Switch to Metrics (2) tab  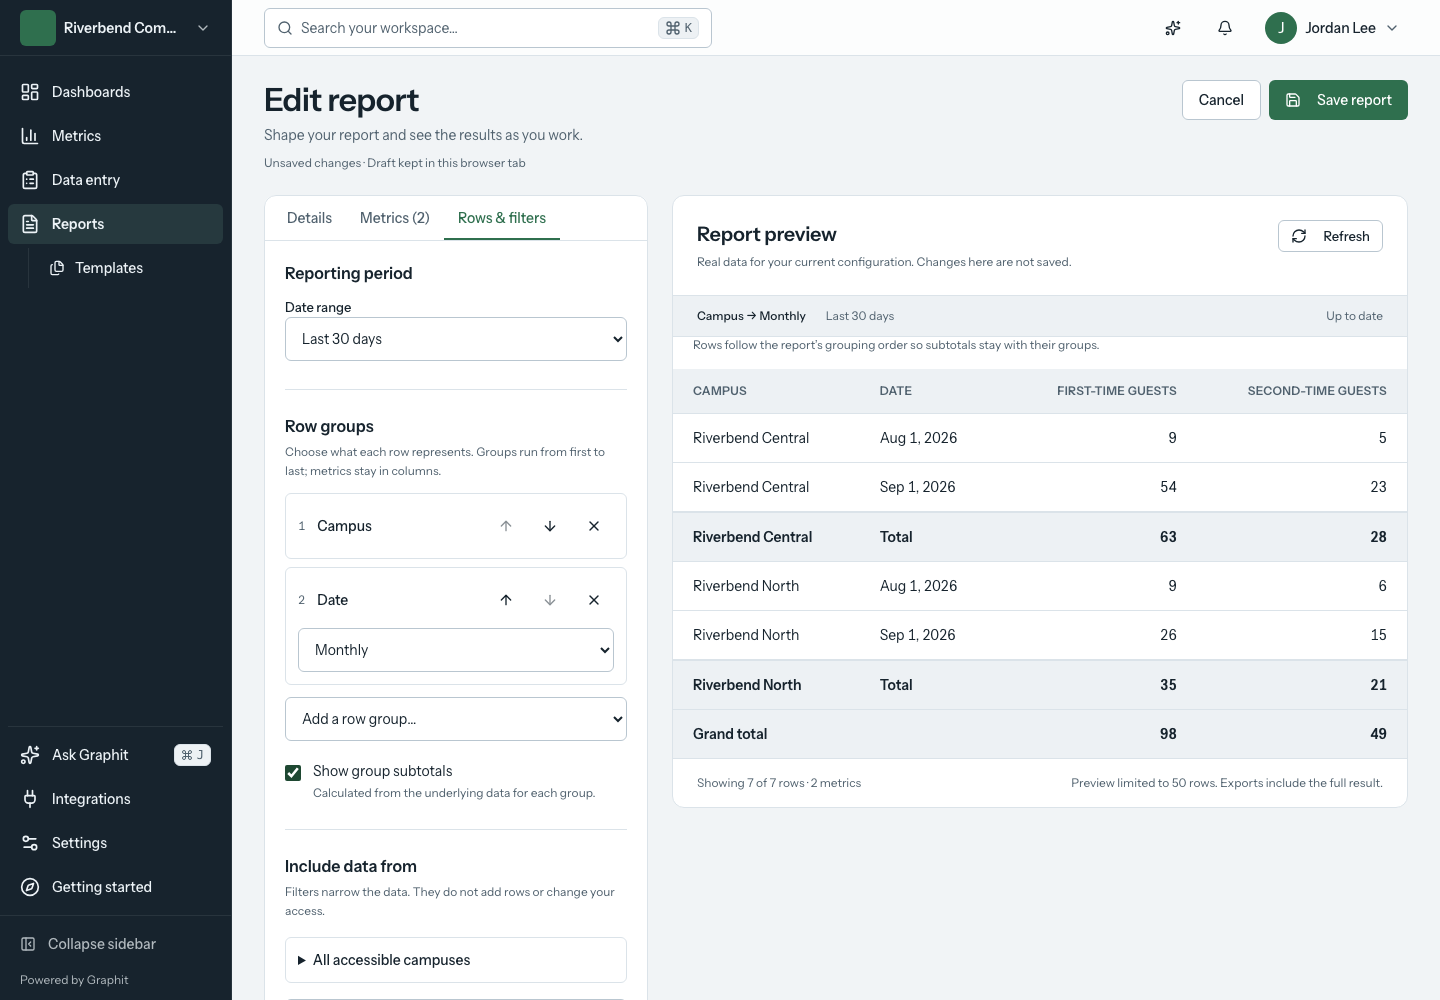pos(395,218)
